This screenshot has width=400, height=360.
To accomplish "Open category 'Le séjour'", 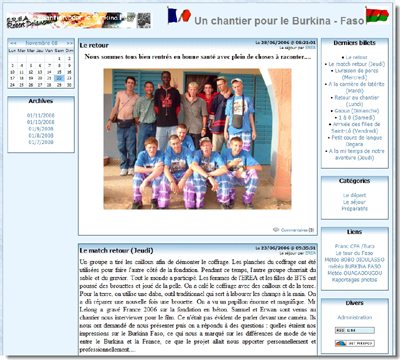I will [x=354, y=202].
